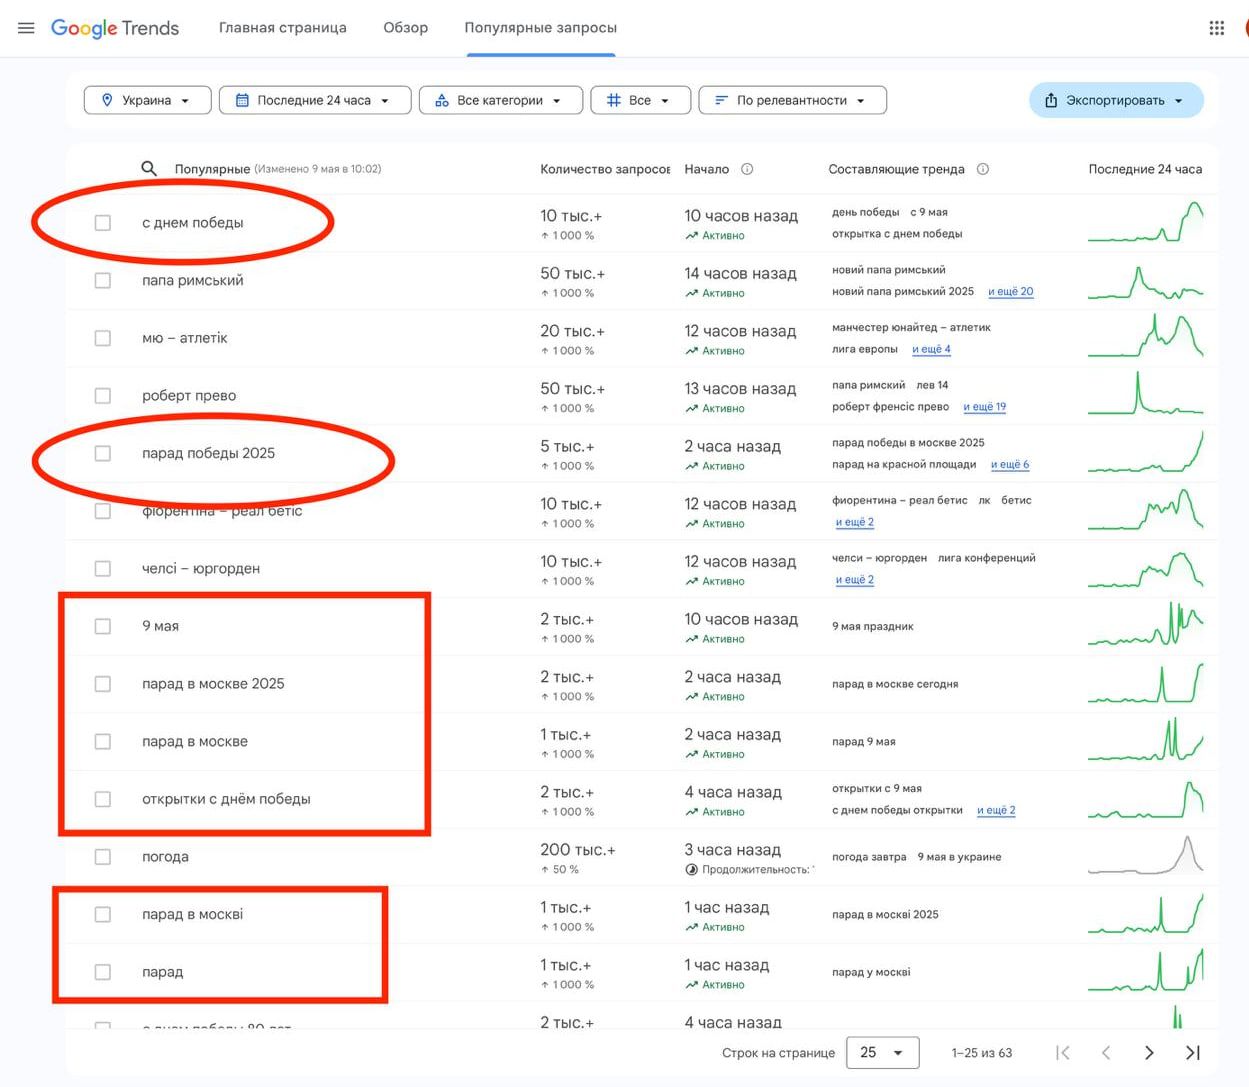Open the Украина region dropdown
This screenshot has width=1249, height=1087.
tap(147, 100)
